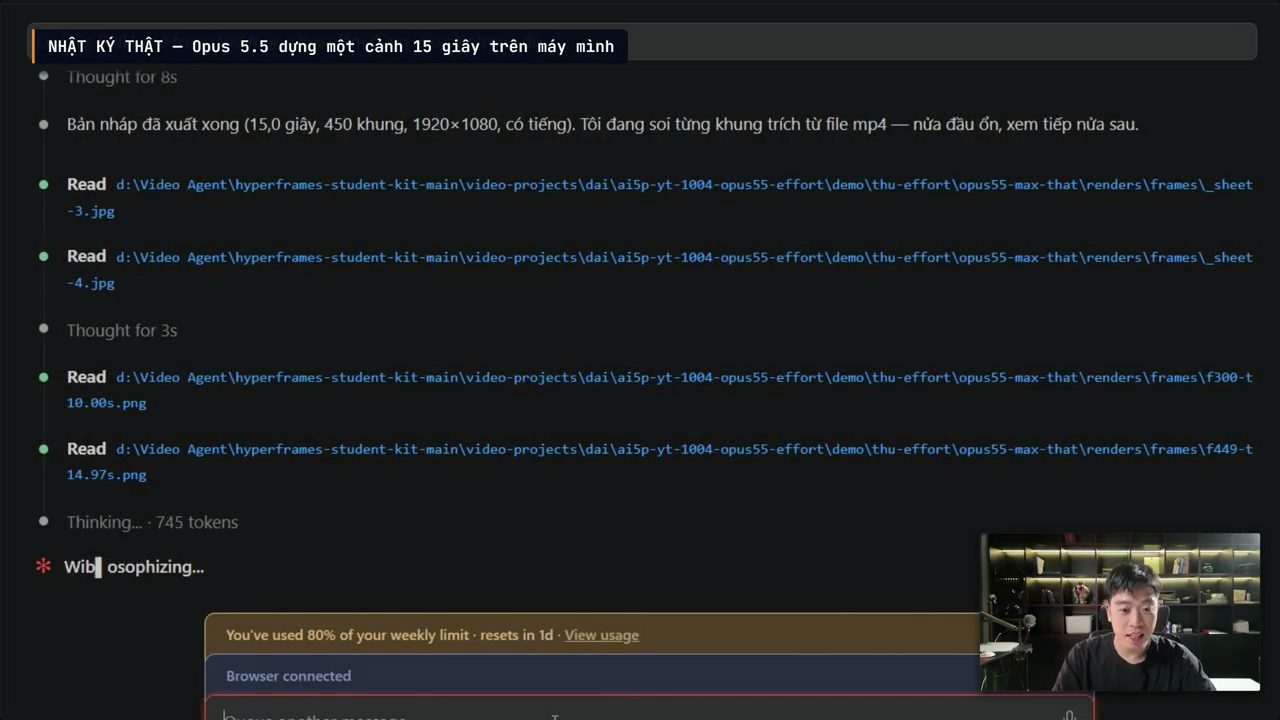Open the View usage link
The width and height of the screenshot is (1280, 720).
point(601,635)
